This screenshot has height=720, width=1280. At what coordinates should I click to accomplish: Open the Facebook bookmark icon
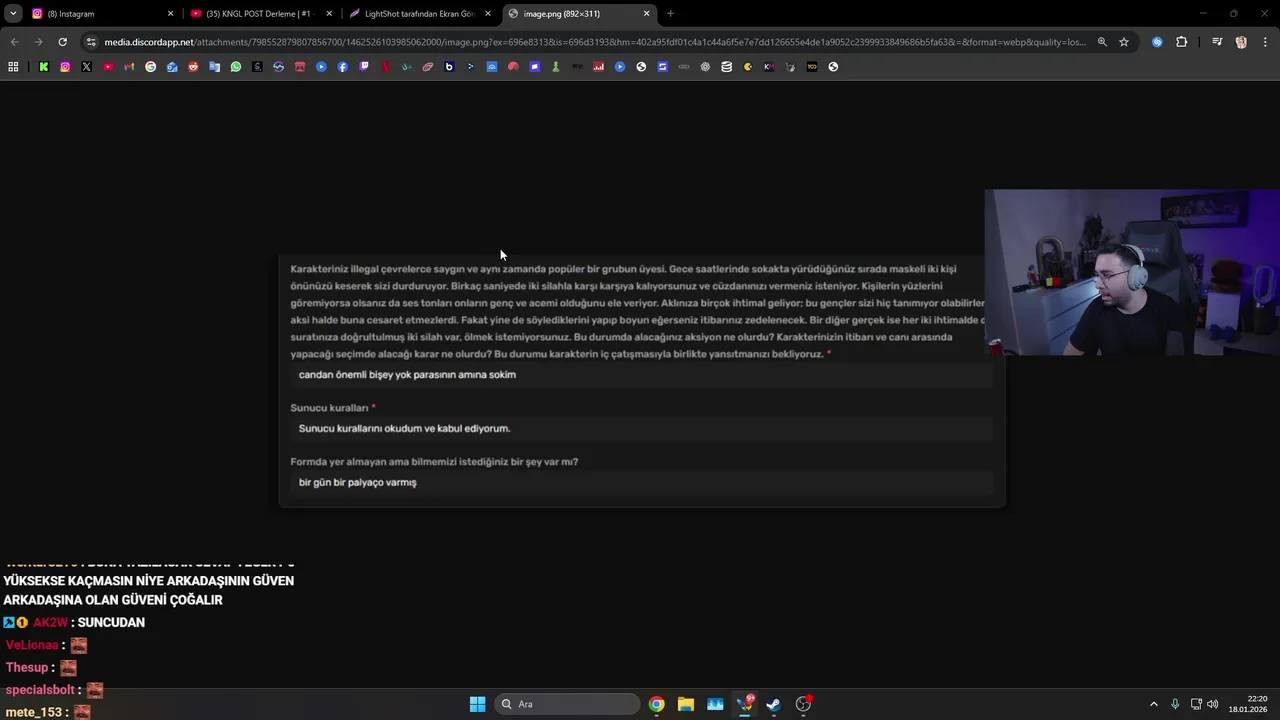(343, 67)
